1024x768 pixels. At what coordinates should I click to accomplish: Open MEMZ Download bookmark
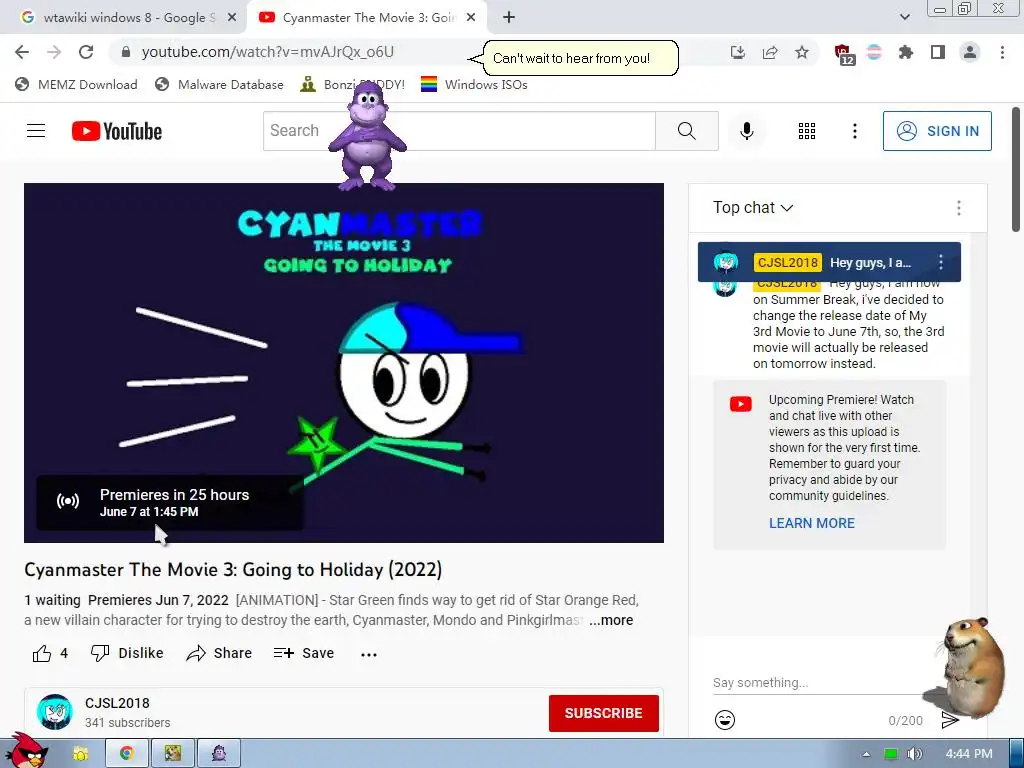click(76, 84)
